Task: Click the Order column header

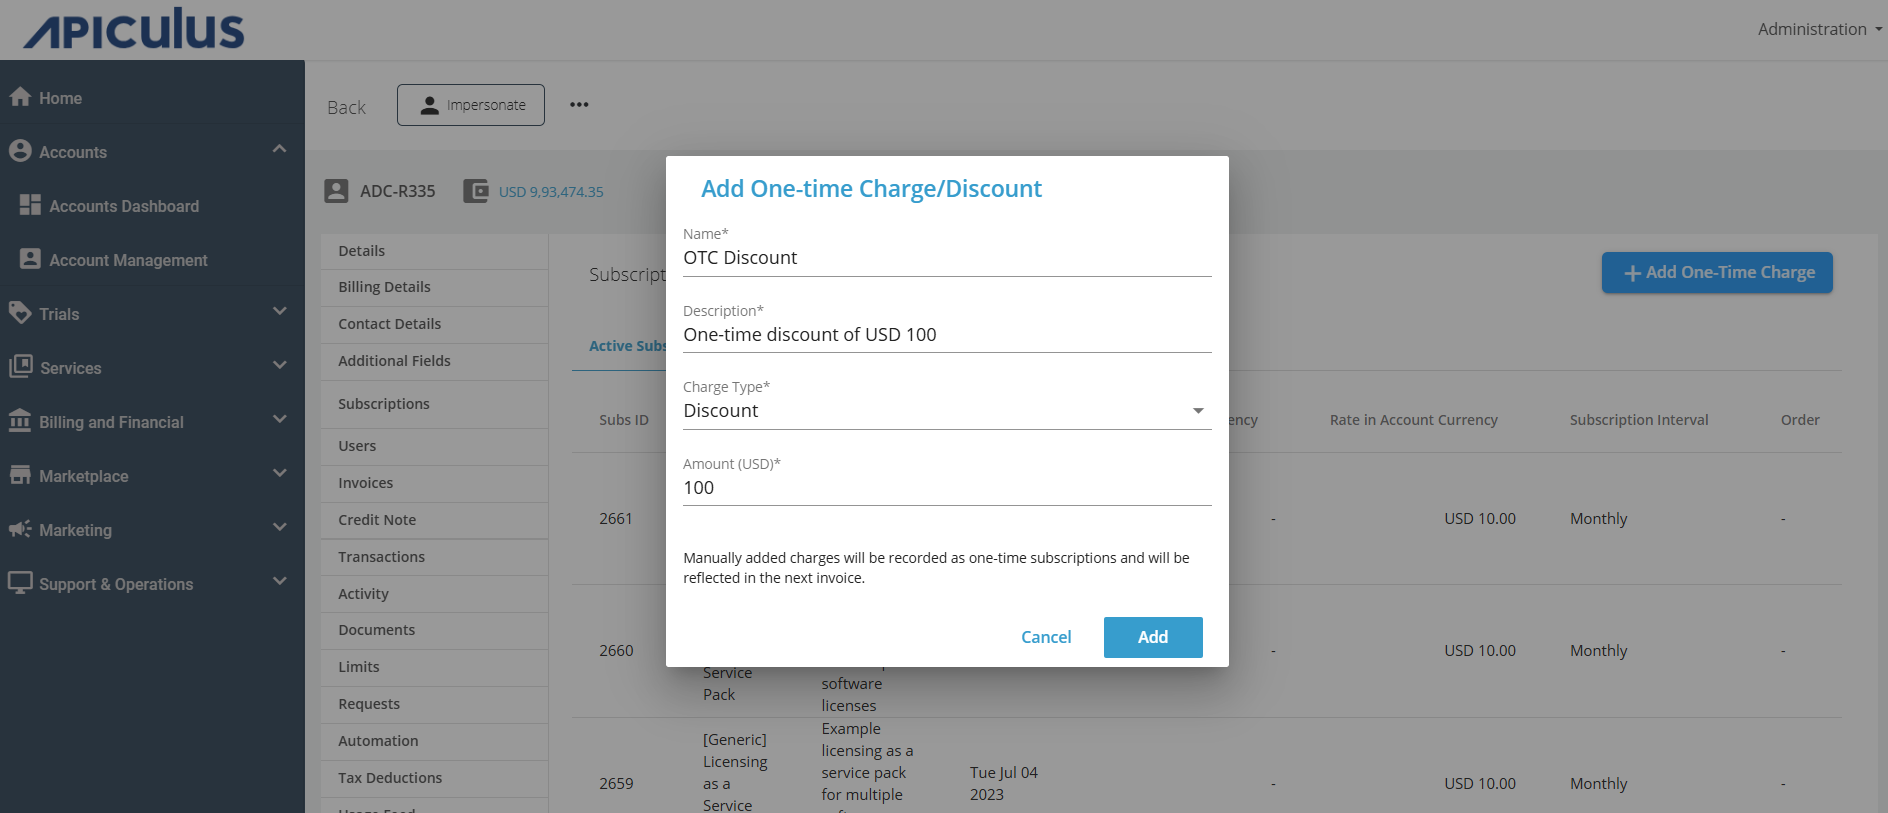Action: (x=1800, y=420)
